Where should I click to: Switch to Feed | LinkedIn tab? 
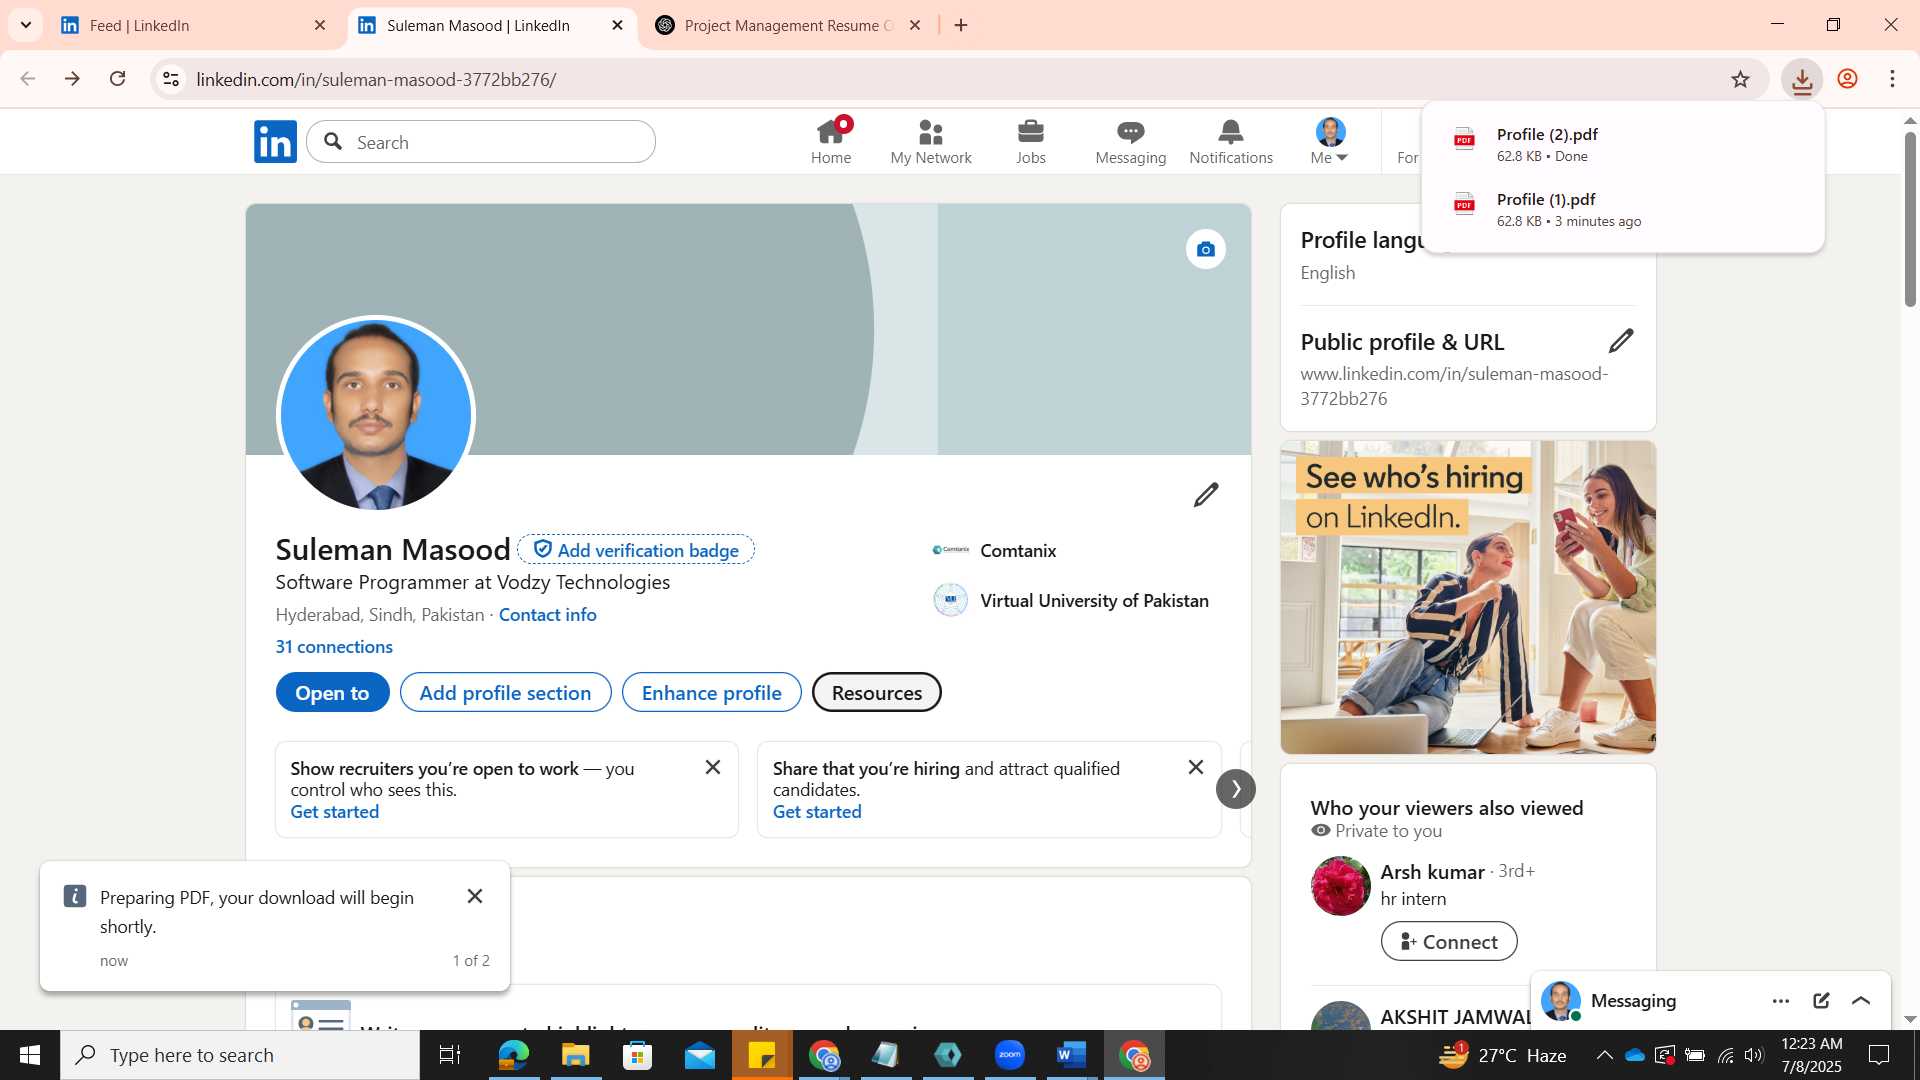click(x=190, y=26)
